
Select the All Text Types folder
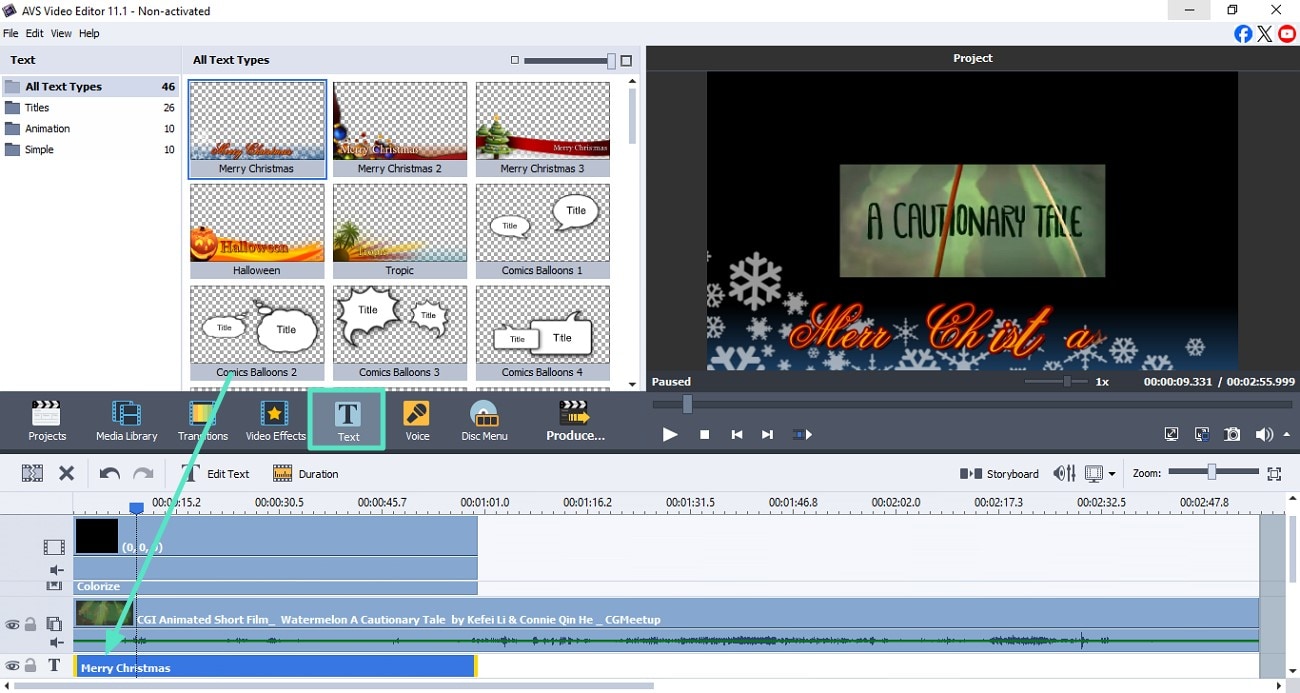[x=90, y=86]
